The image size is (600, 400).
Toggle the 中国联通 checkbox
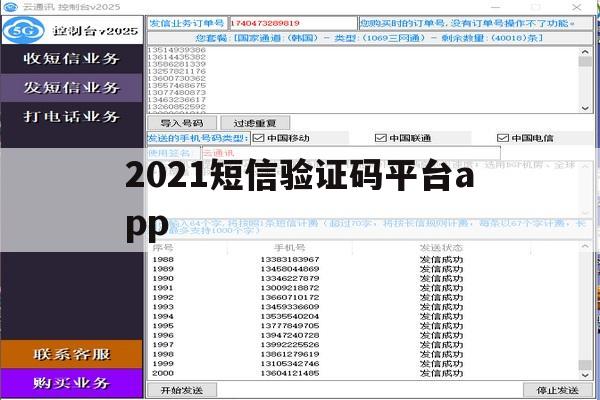380,138
